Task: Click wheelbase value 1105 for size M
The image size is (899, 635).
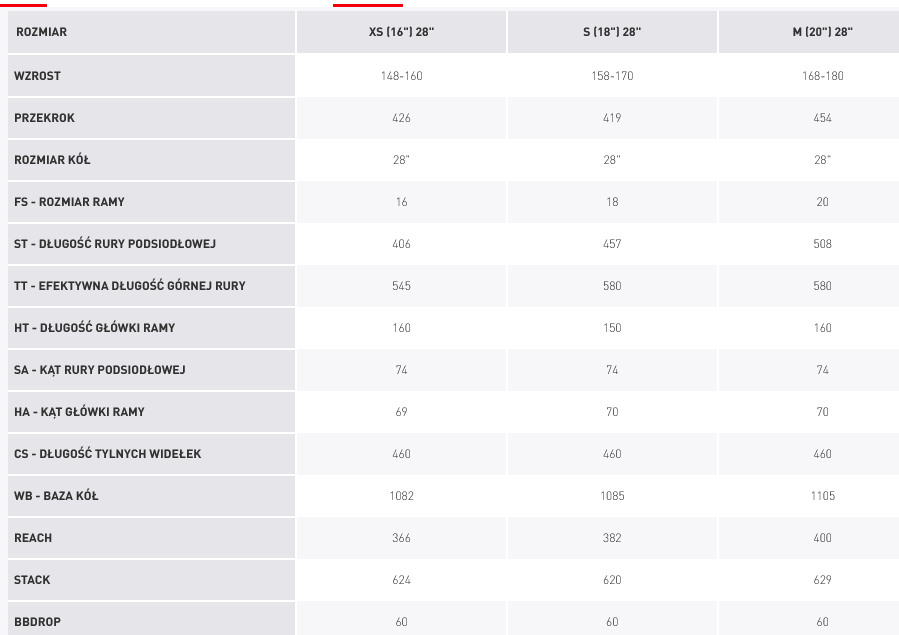Action: click(823, 496)
